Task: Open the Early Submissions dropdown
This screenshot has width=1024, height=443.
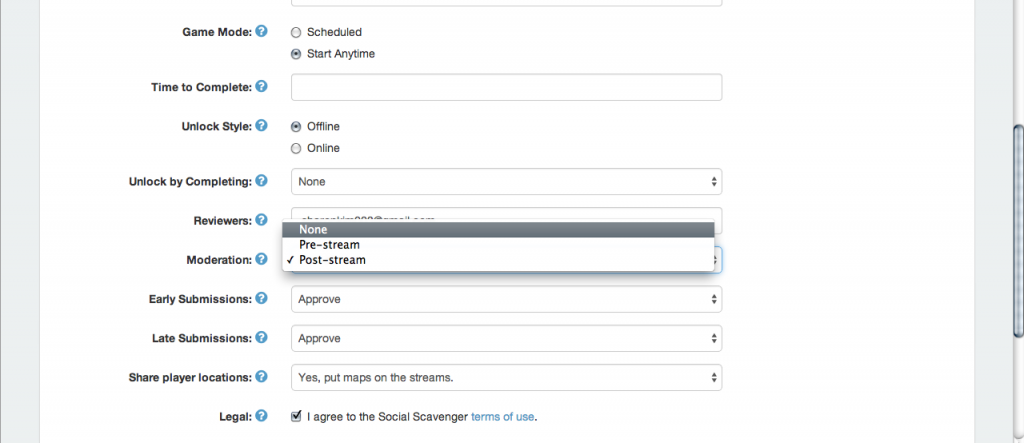Action: [506, 299]
